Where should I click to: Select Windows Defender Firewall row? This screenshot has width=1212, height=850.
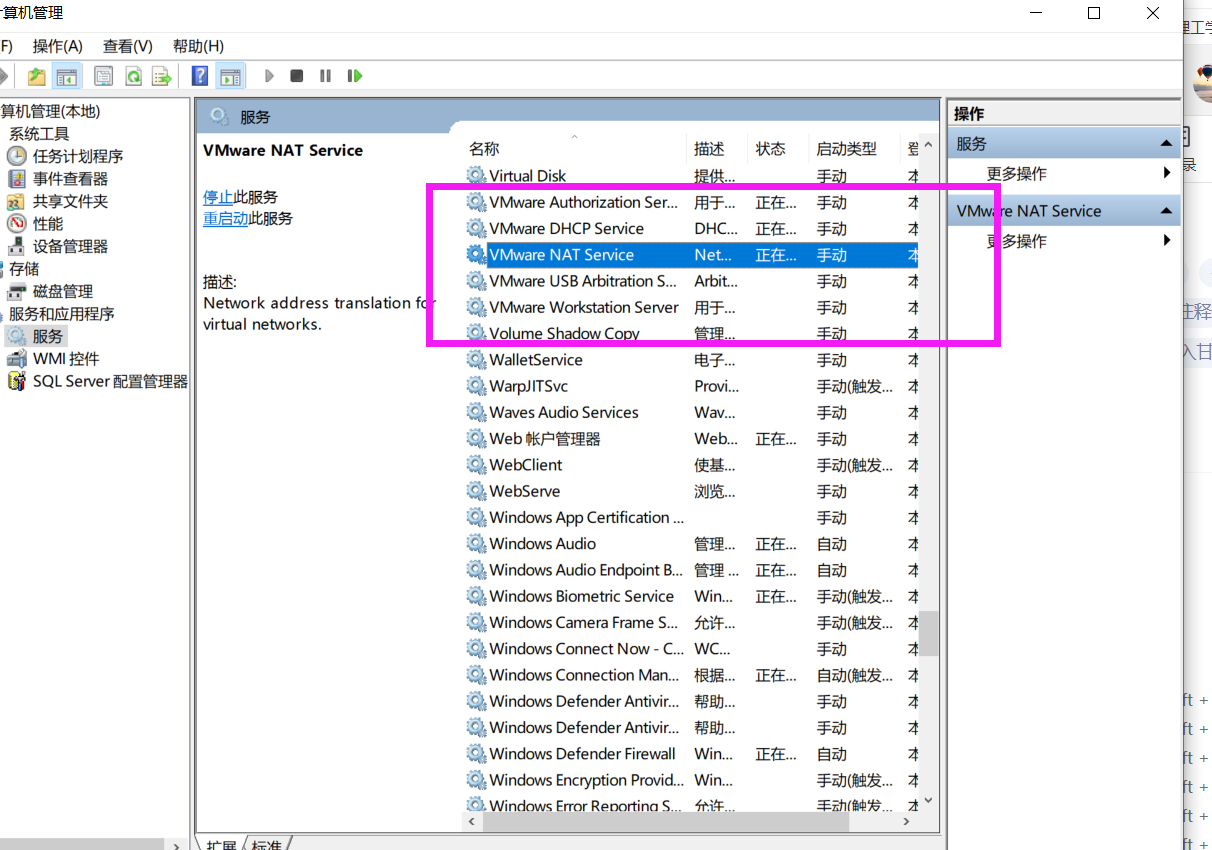click(x=691, y=754)
